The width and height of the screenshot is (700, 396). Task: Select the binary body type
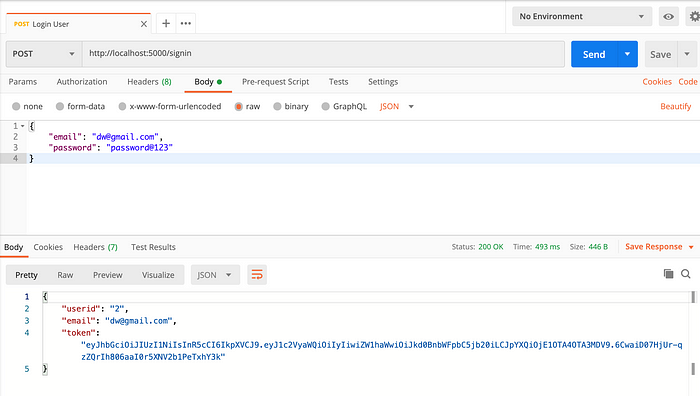277,106
